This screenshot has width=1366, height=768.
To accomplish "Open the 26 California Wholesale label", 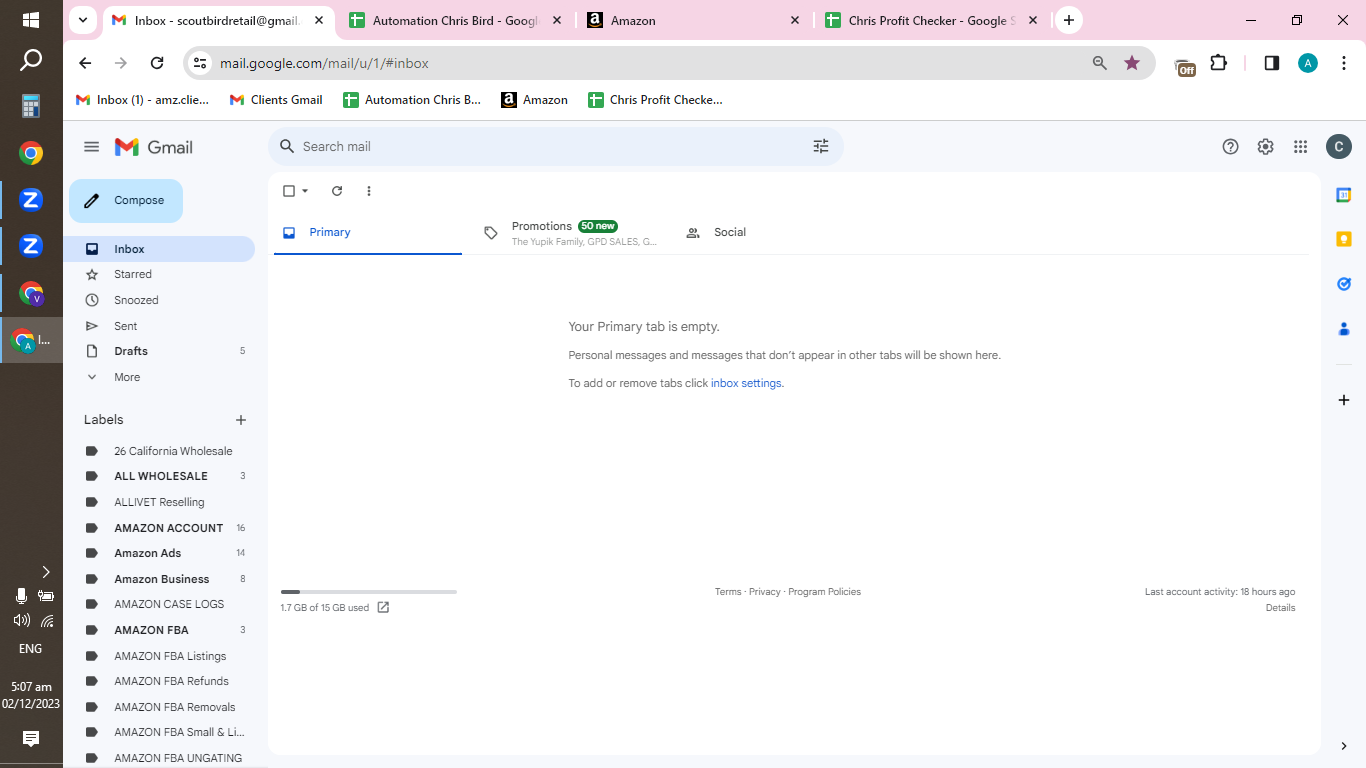I will tap(161, 451).
